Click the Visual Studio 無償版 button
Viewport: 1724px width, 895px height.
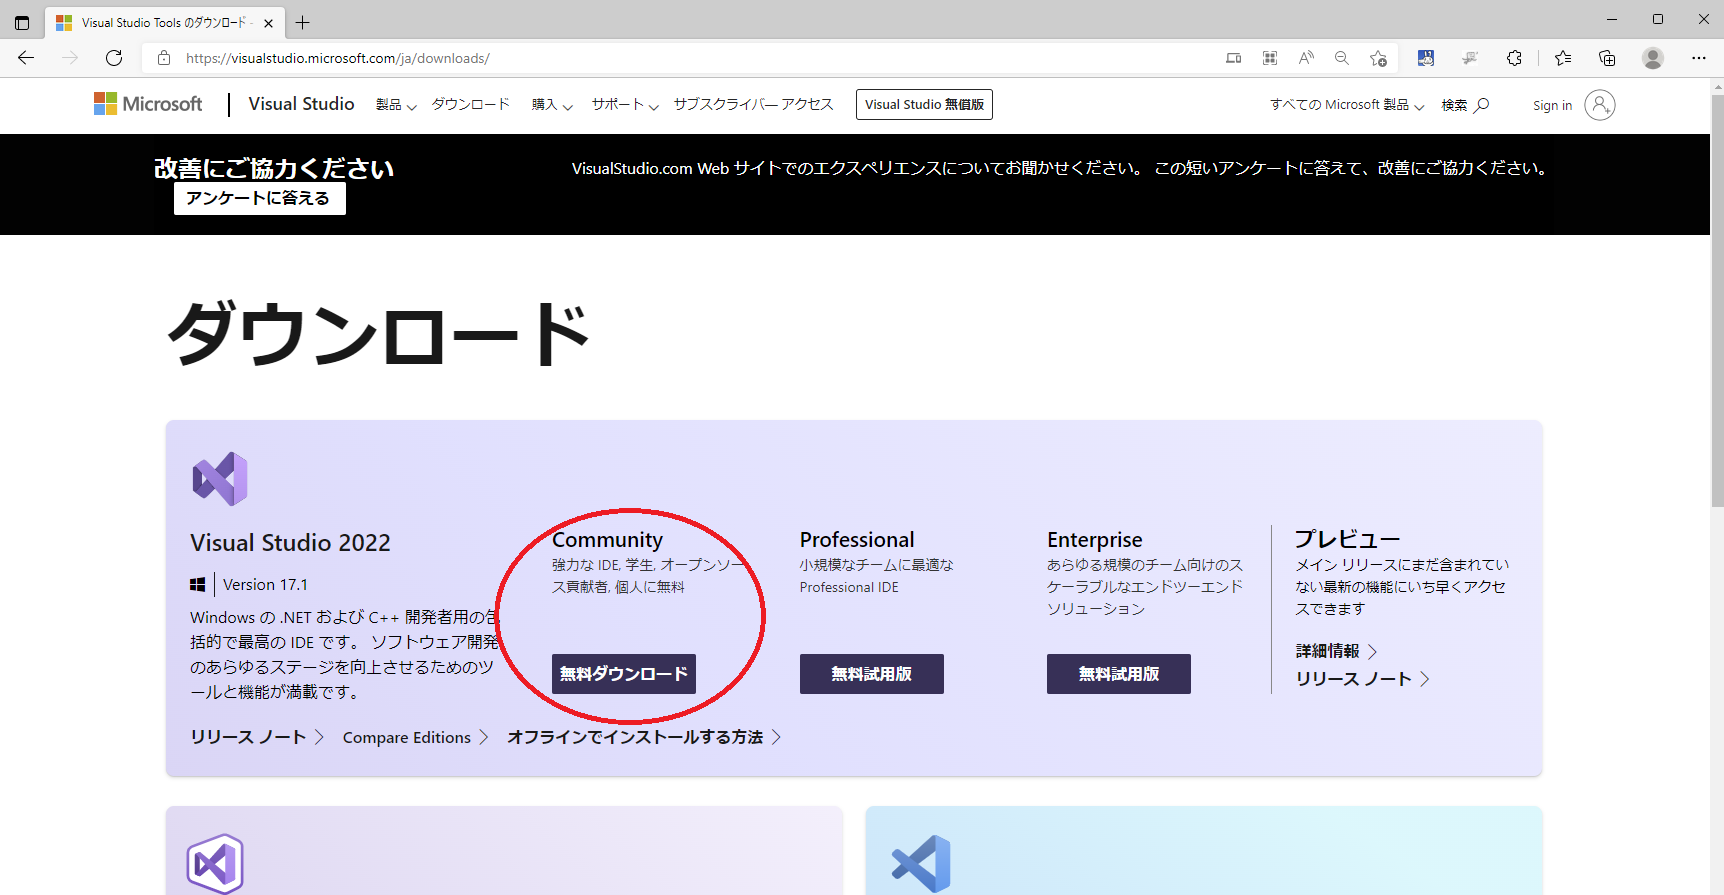(924, 105)
